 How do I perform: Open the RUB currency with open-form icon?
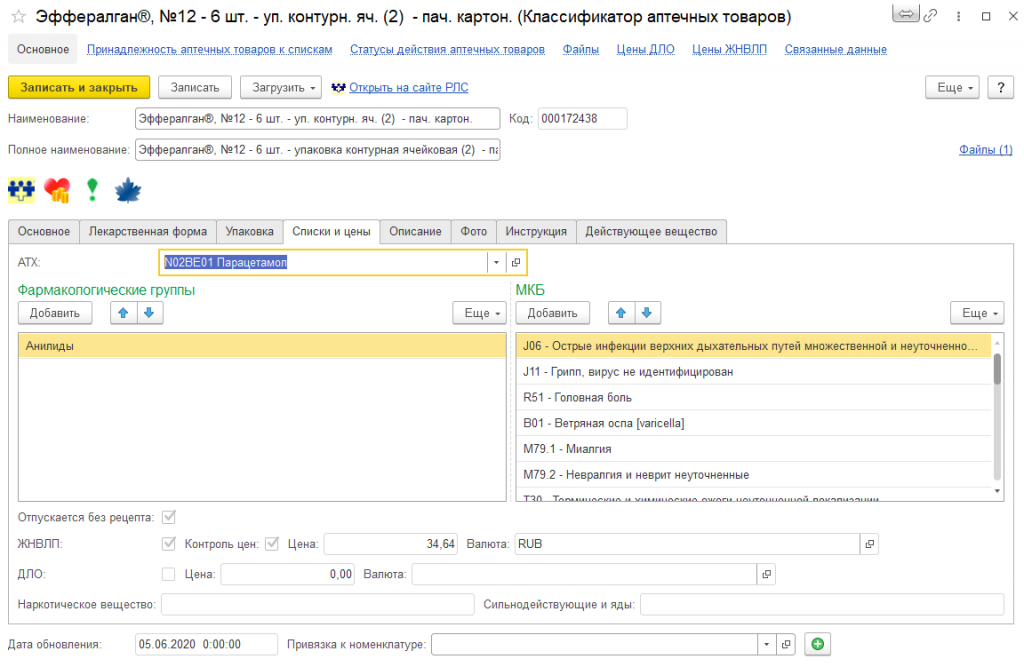(x=869, y=544)
